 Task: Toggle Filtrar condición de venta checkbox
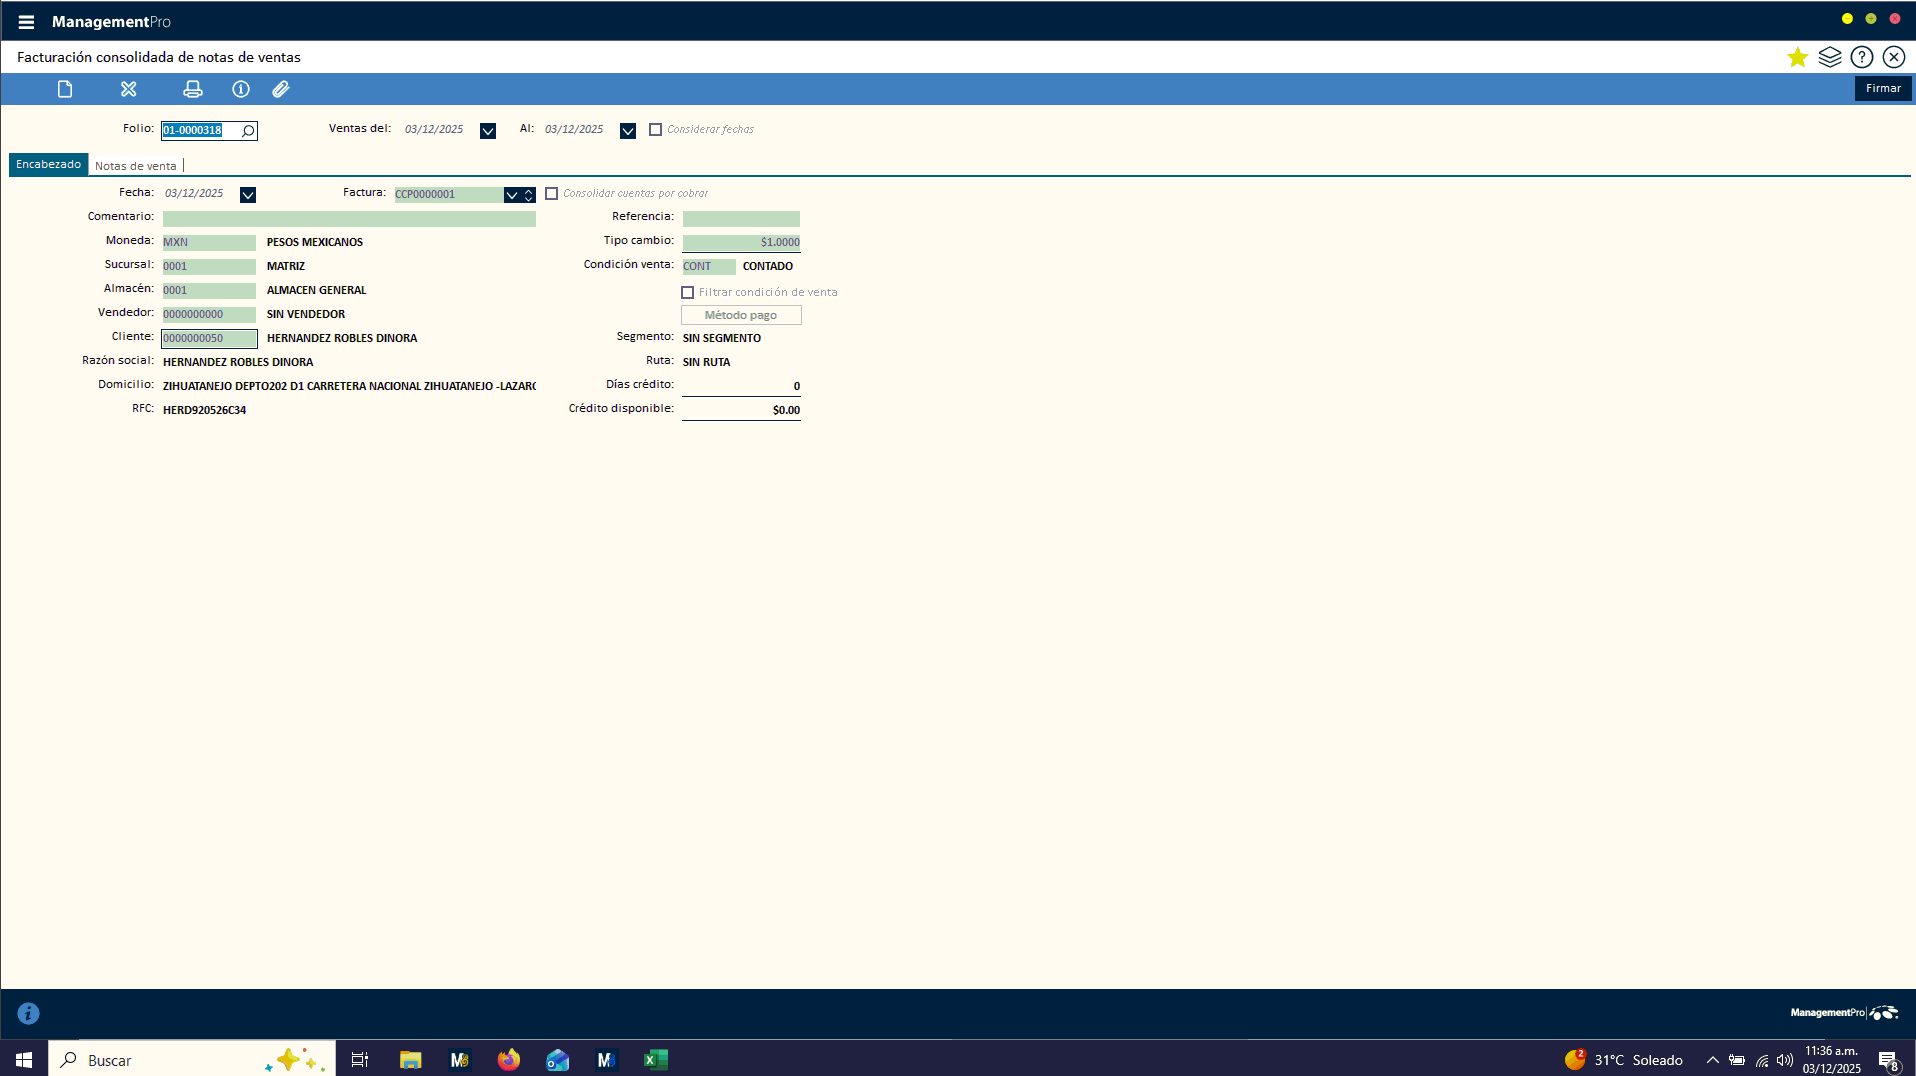(x=687, y=293)
